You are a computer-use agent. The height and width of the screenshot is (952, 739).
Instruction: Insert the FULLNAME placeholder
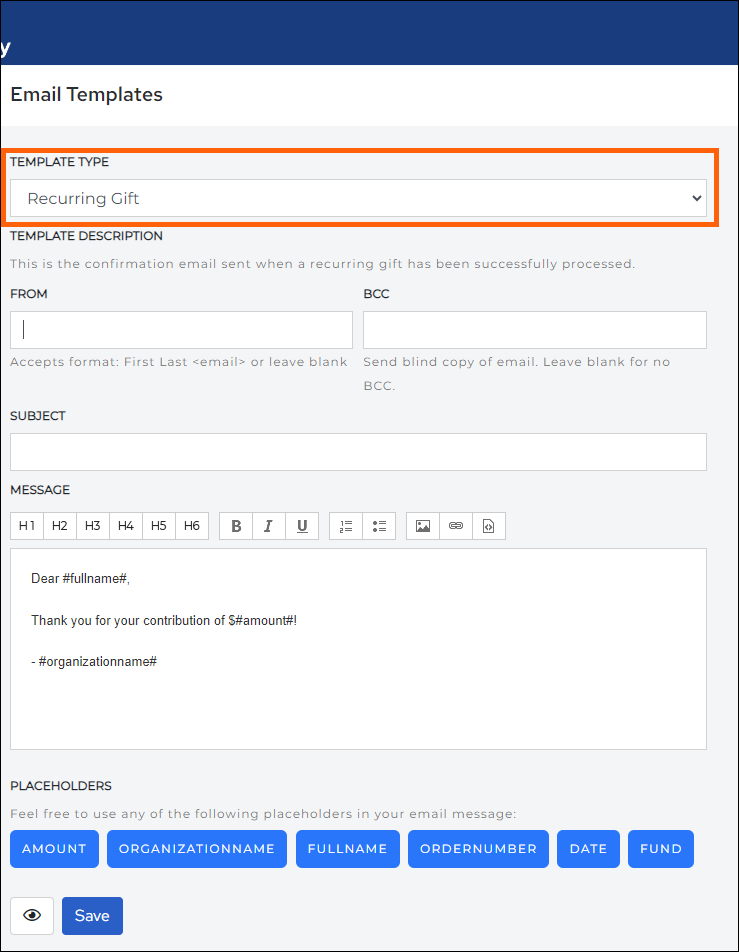click(347, 848)
